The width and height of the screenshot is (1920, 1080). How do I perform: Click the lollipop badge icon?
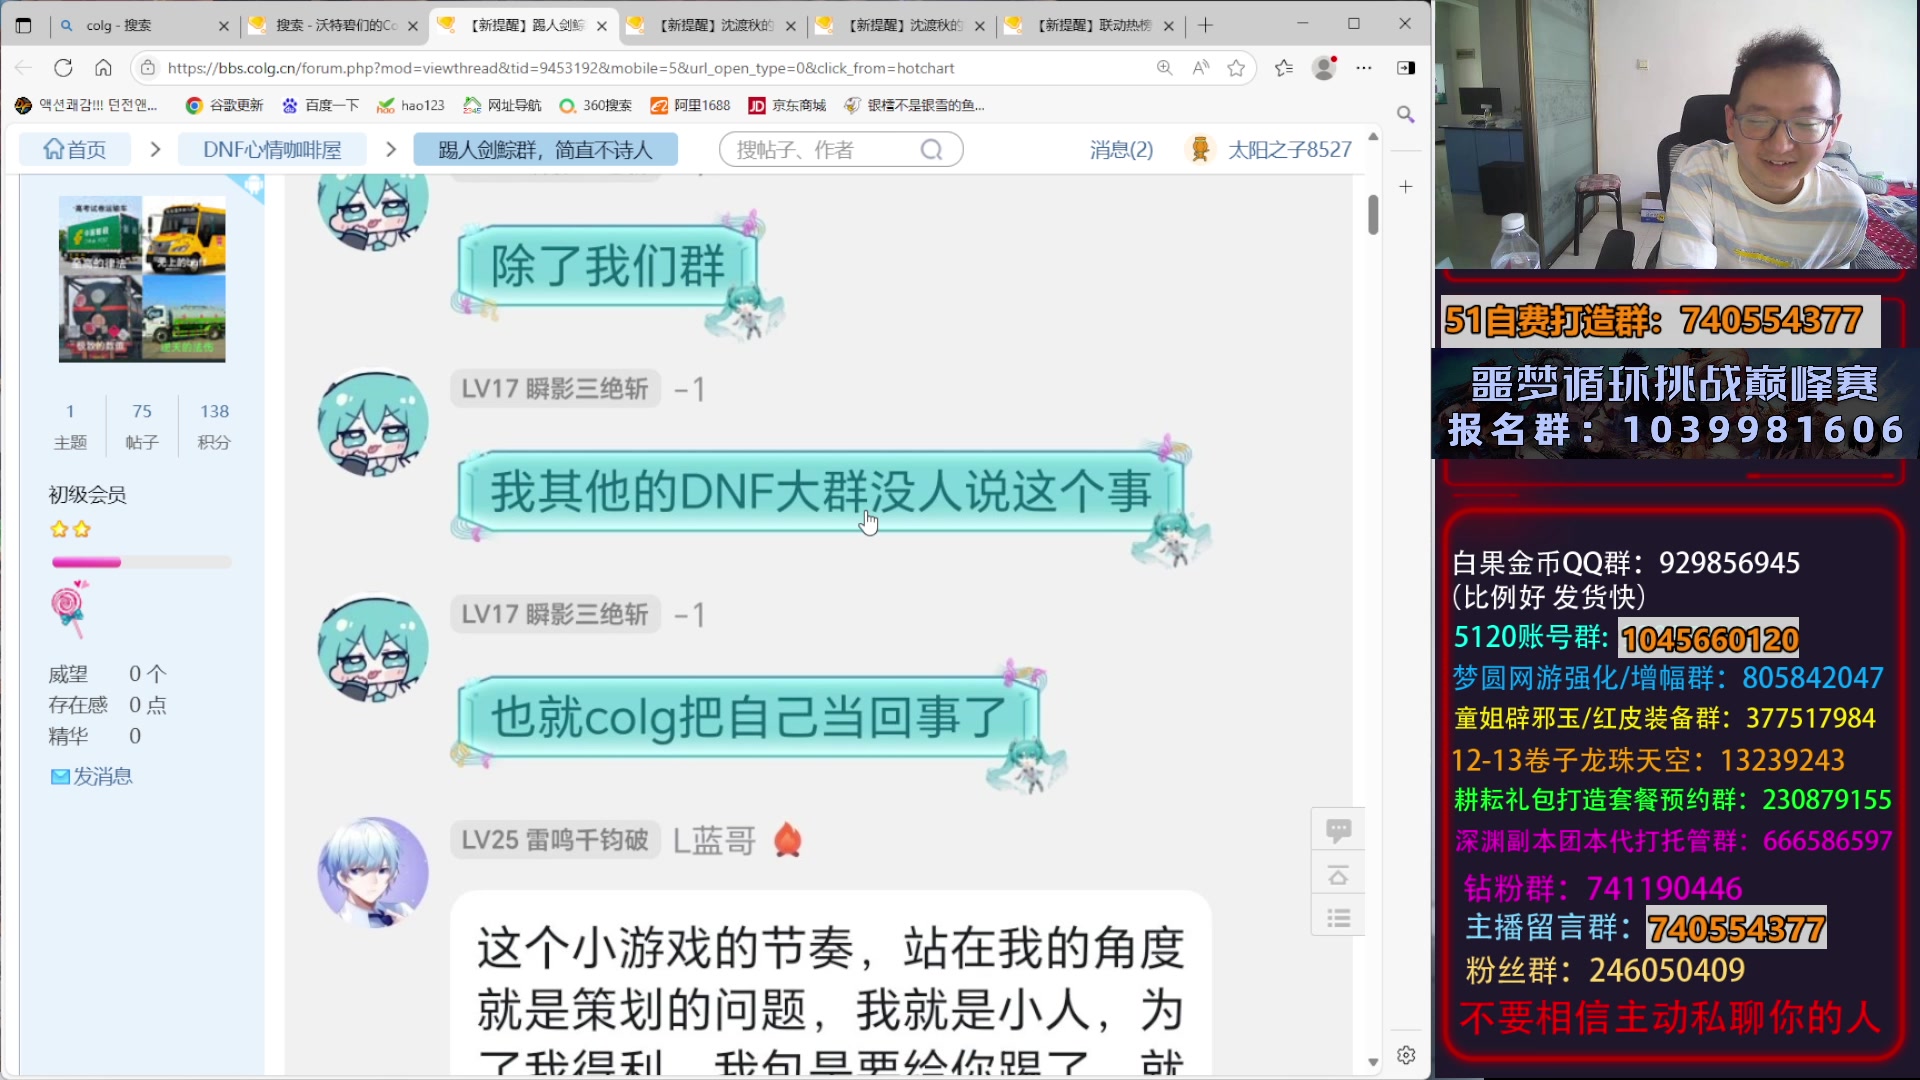[69, 609]
